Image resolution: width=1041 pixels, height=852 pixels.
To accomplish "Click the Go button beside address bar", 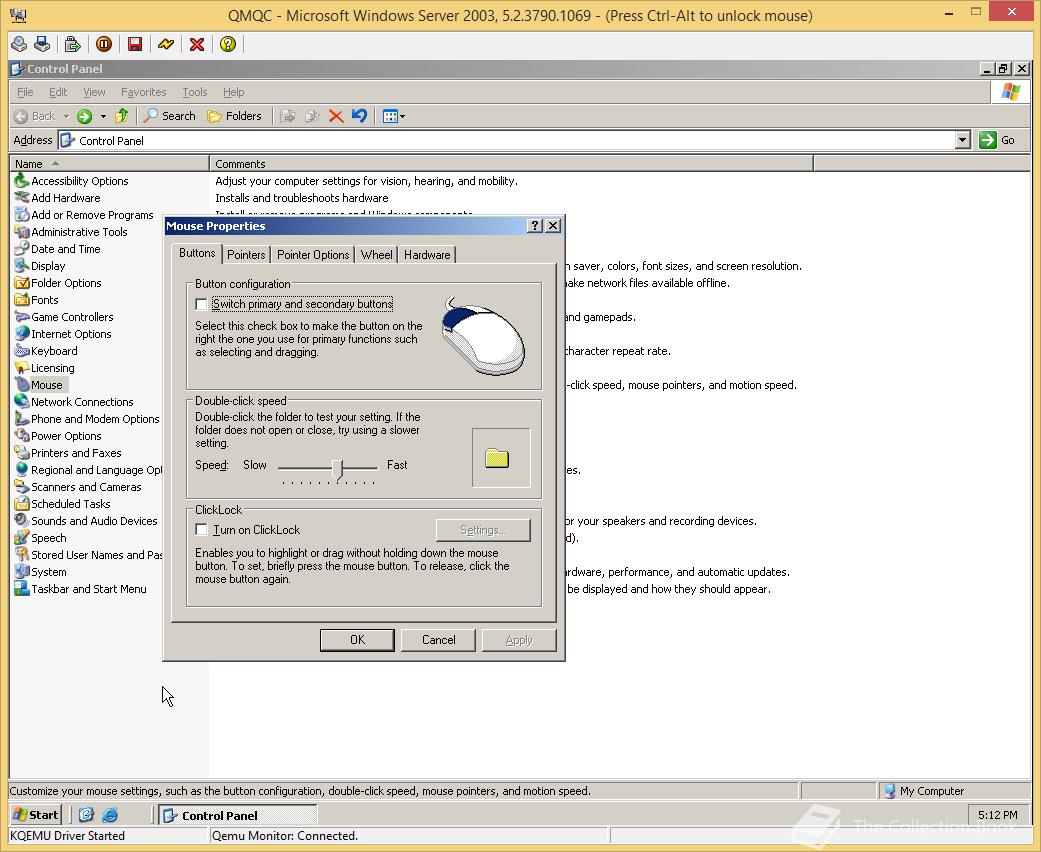I will [998, 140].
